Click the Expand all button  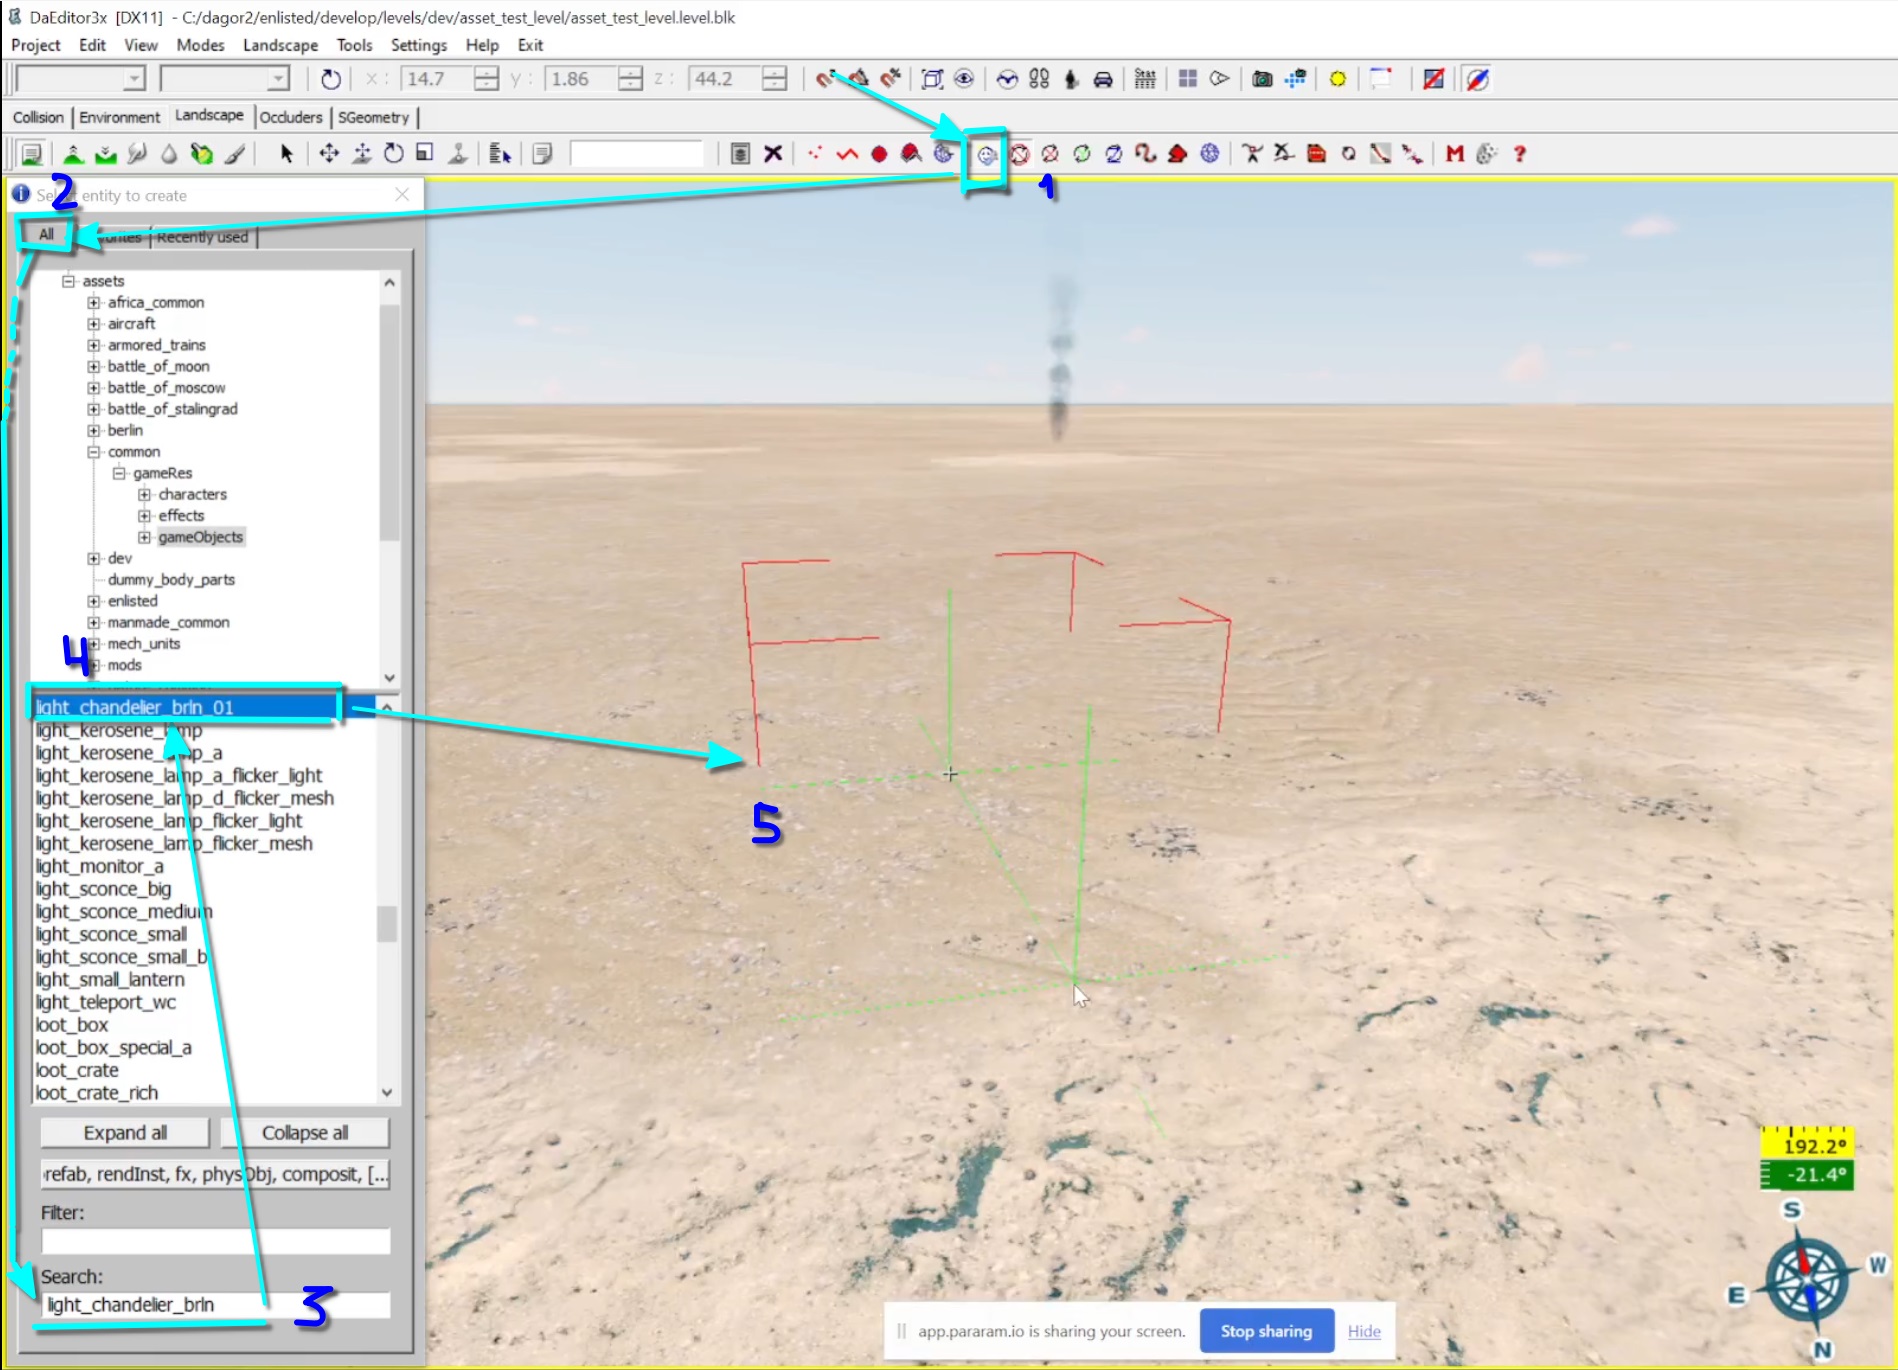[125, 1133]
